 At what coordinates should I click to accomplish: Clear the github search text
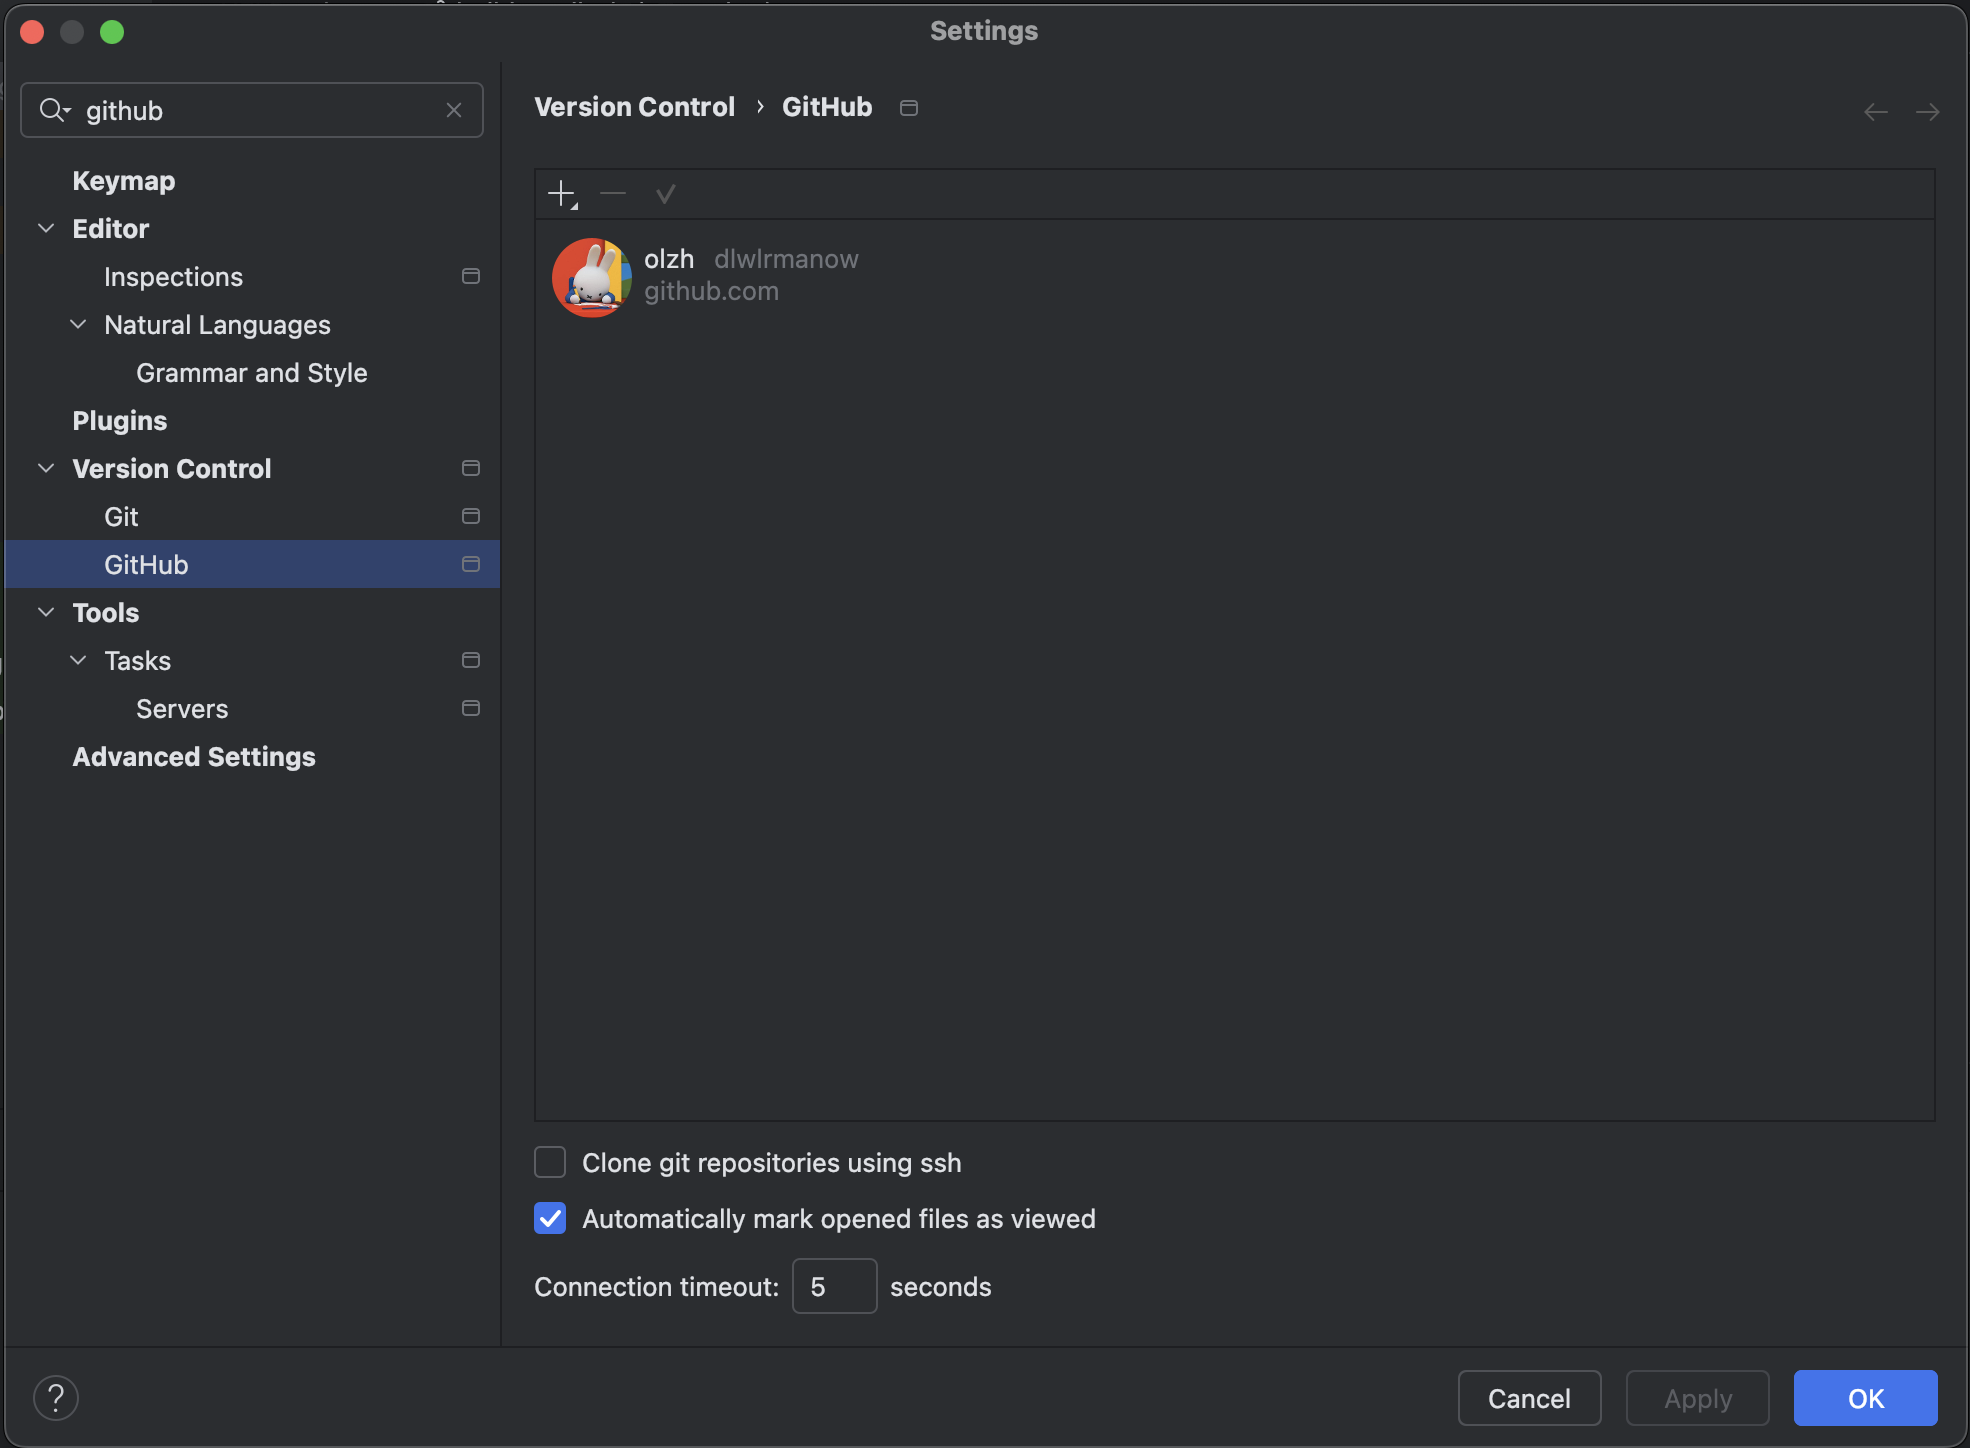tap(454, 110)
